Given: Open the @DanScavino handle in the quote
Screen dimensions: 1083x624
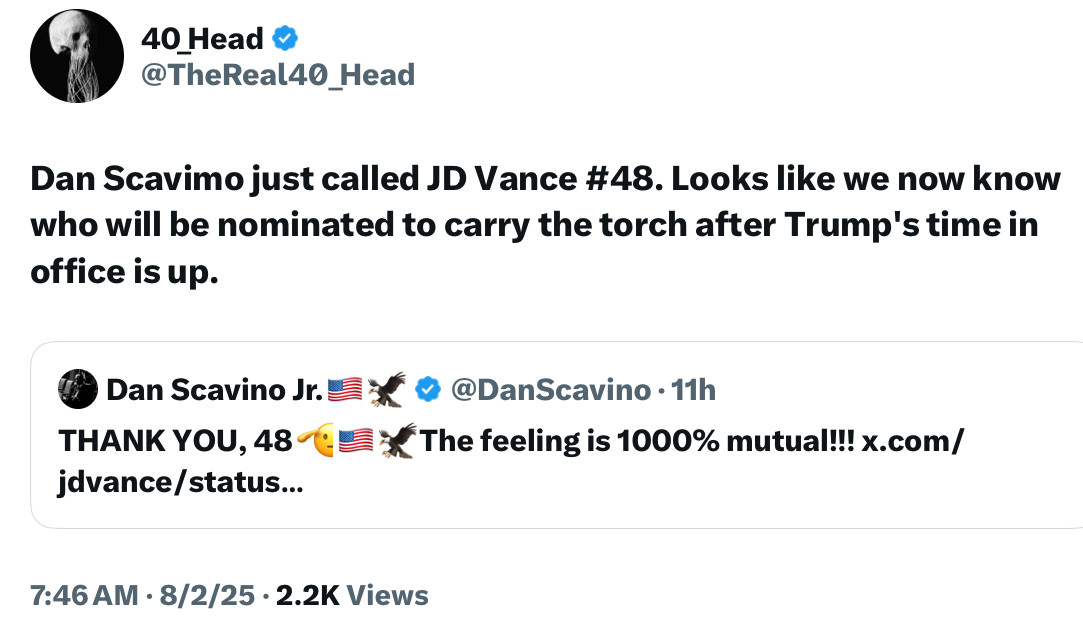Looking at the screenshot, I should pyautogui.click(x=550, y=389).
